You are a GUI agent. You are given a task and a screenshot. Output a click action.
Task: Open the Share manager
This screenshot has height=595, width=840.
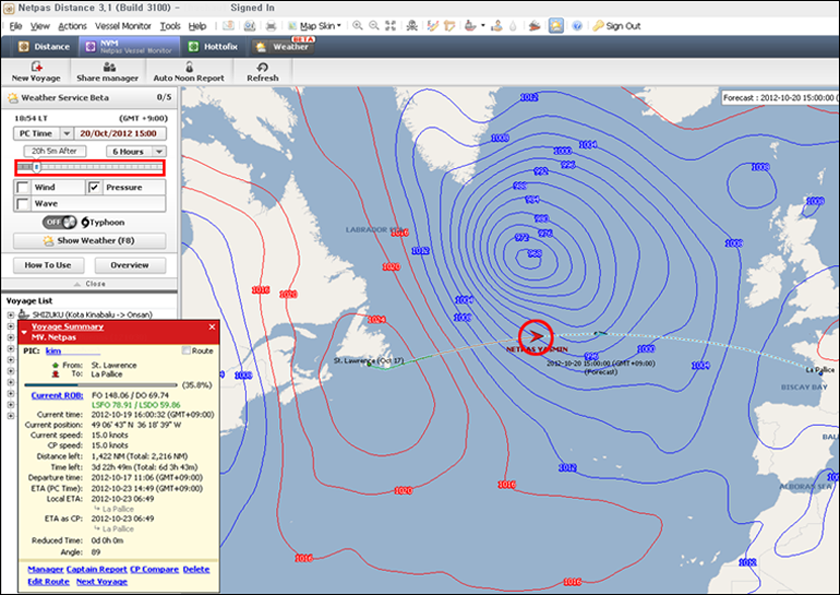107,72
